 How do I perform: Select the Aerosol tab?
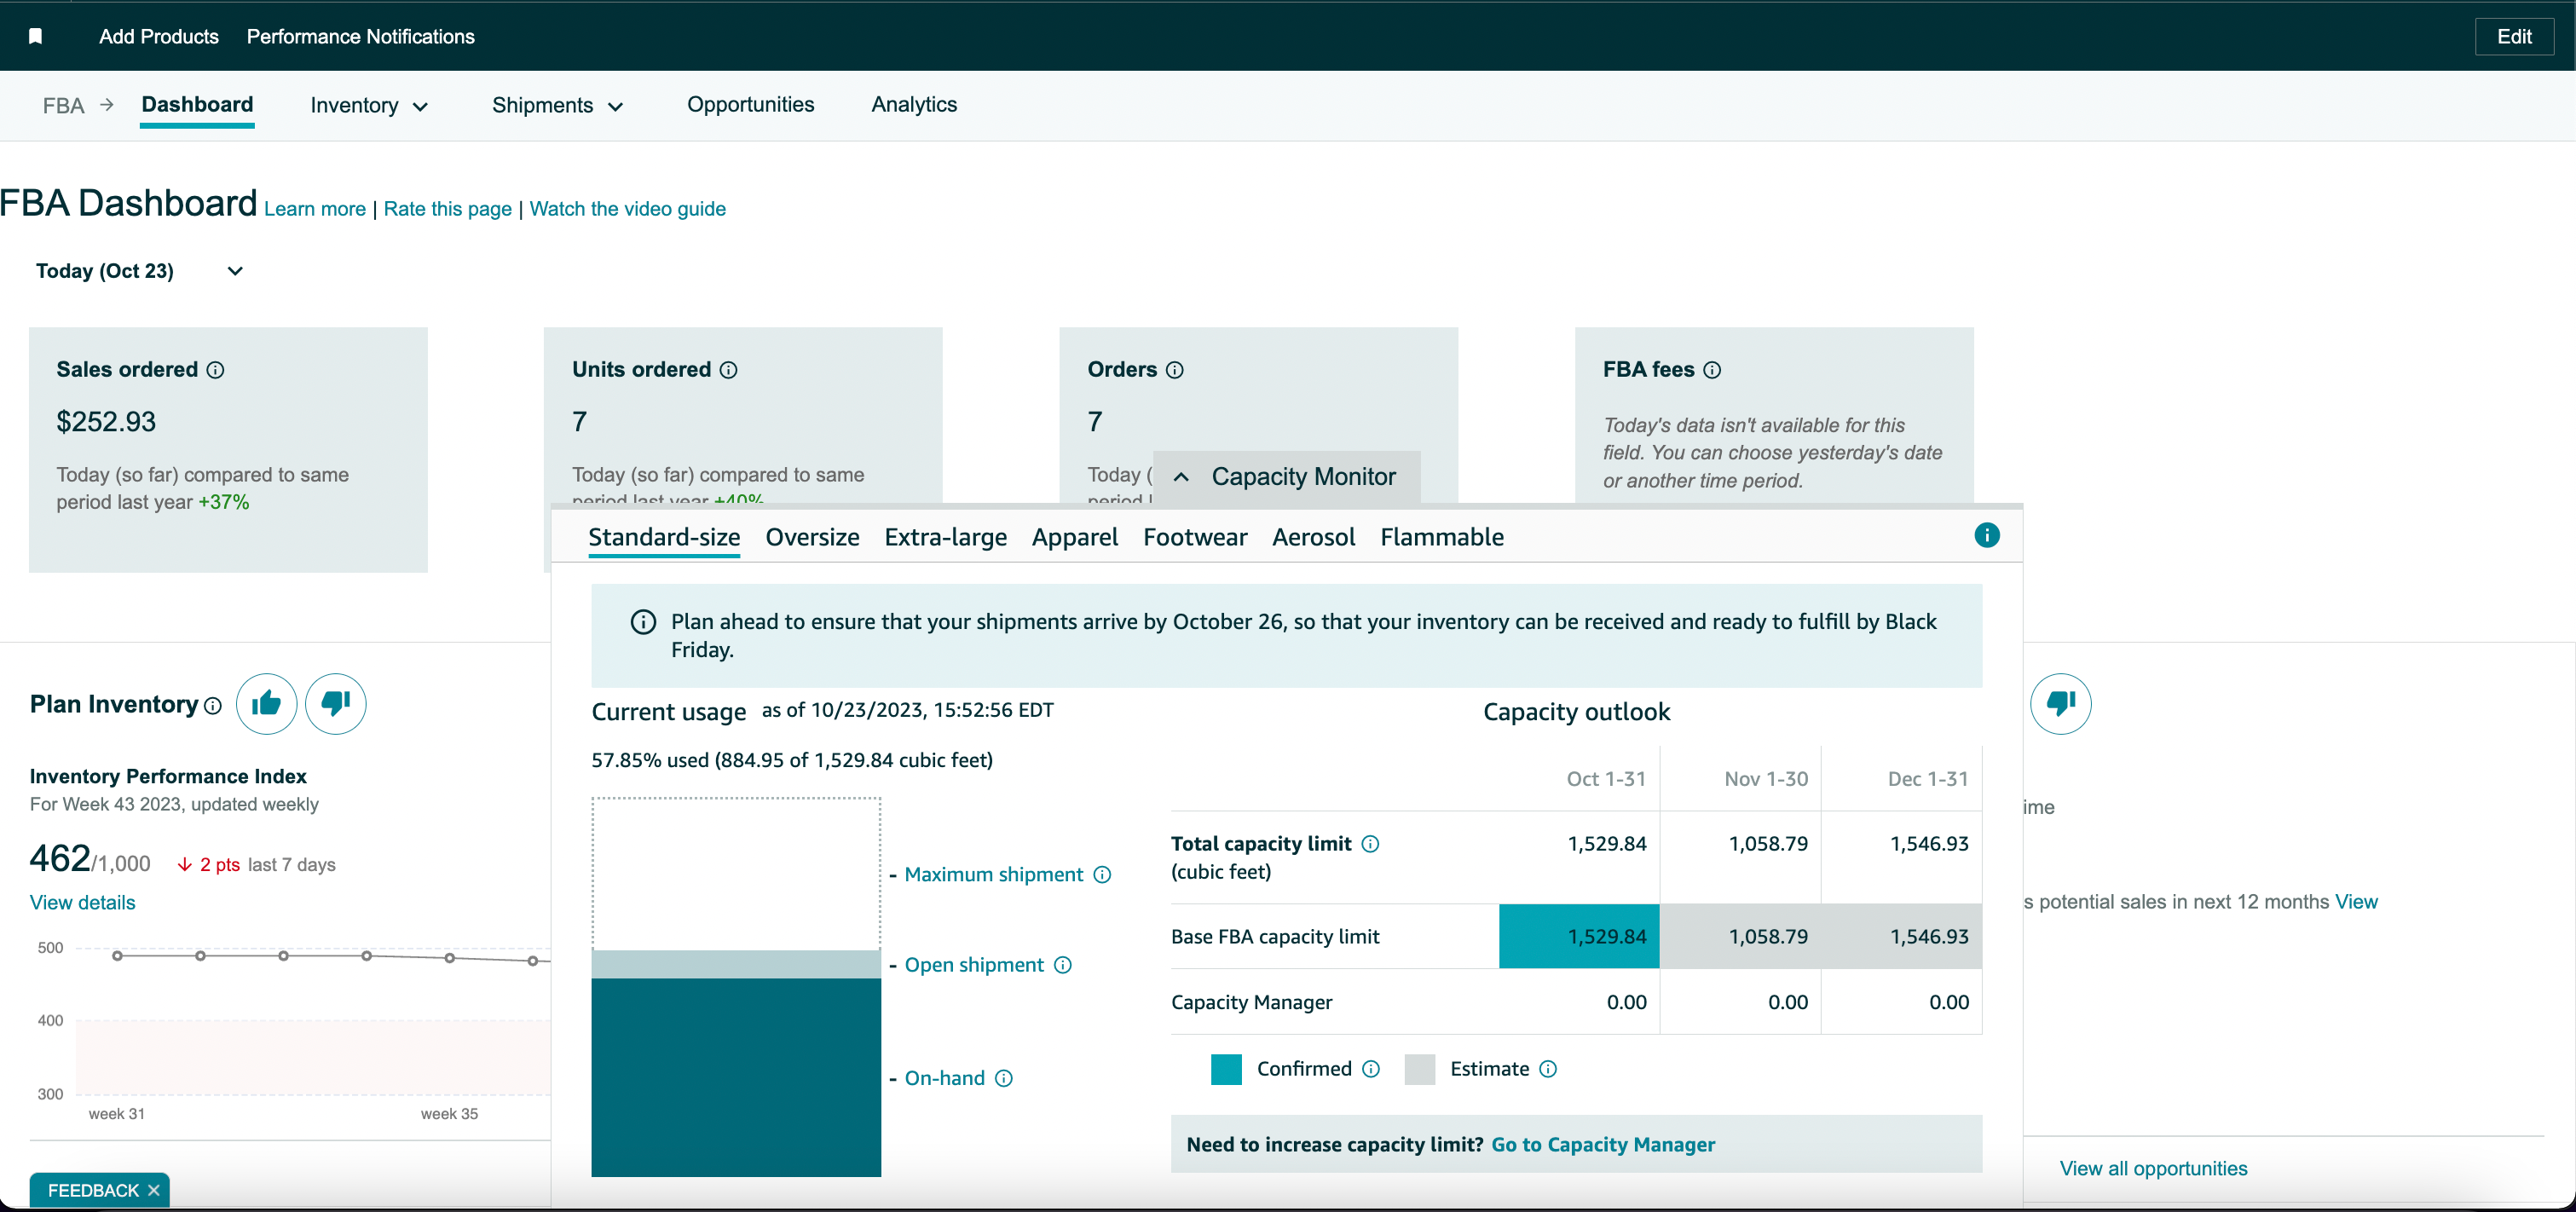1313,537
